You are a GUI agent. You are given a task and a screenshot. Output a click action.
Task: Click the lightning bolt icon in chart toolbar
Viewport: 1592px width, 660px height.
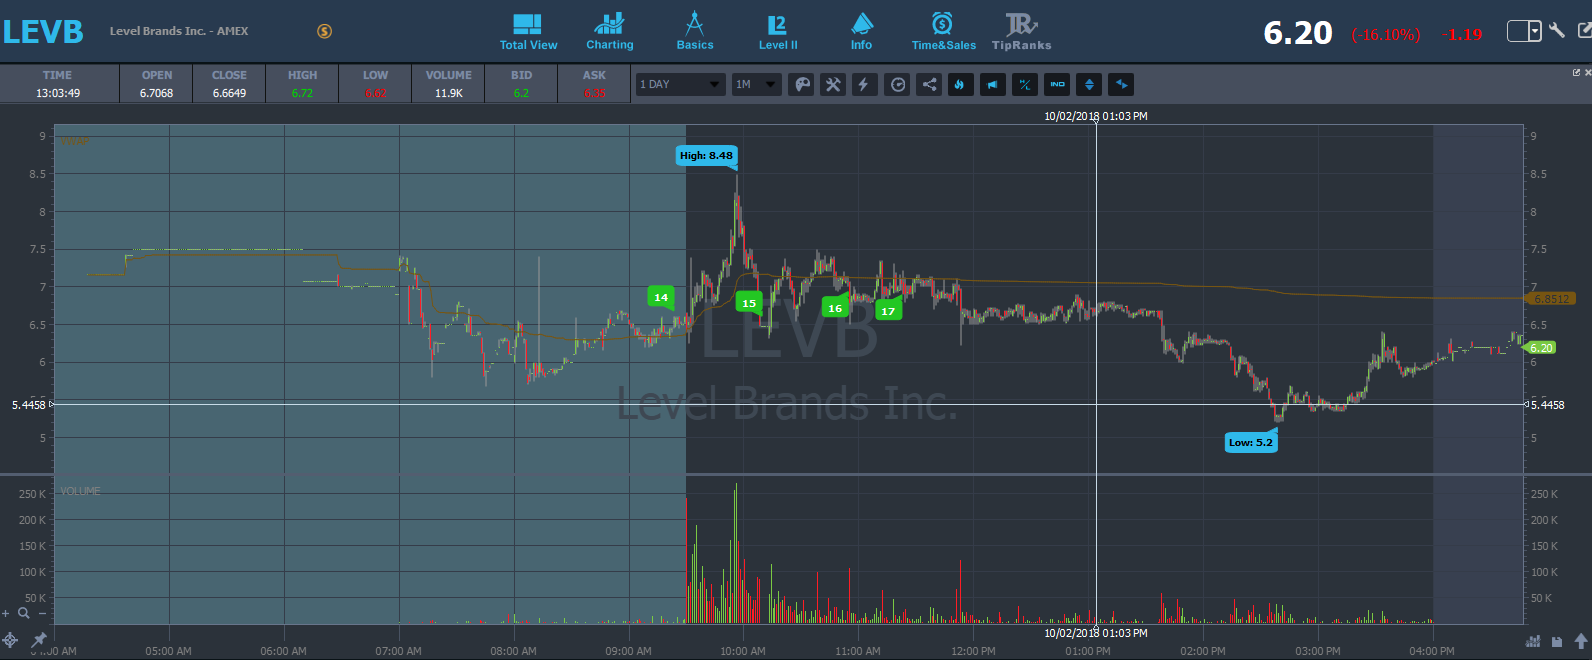tap(864, 84)
